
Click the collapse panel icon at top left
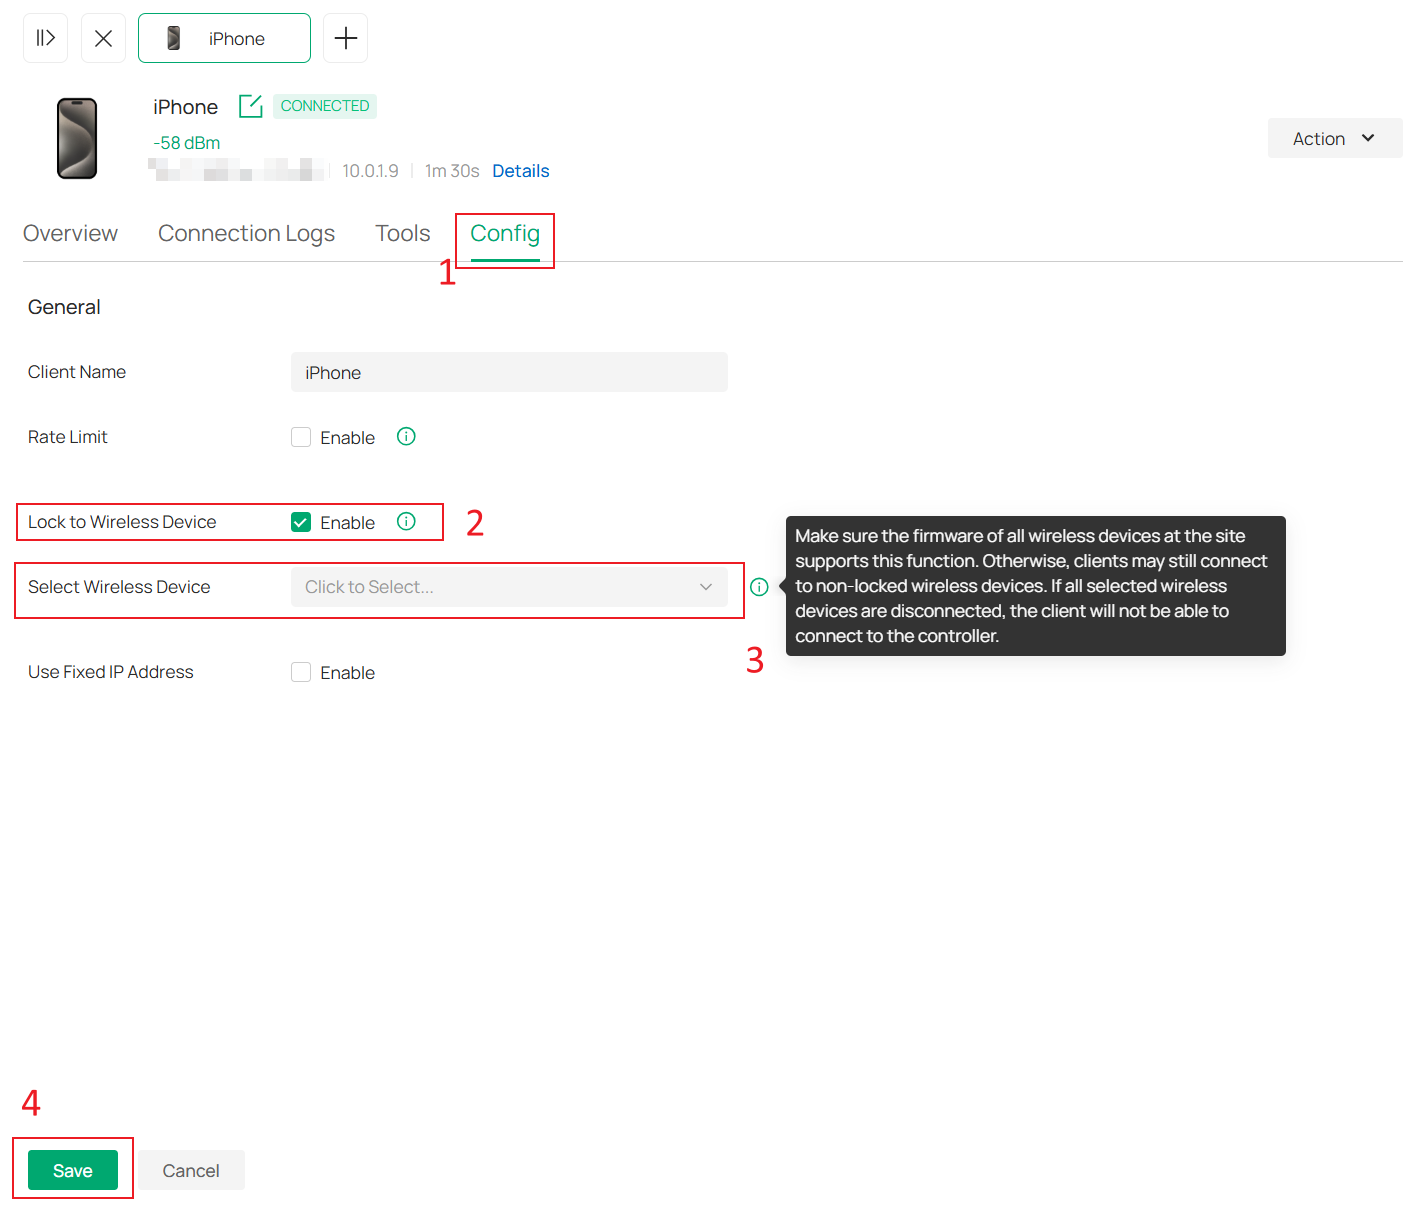(x=45, y=38)
